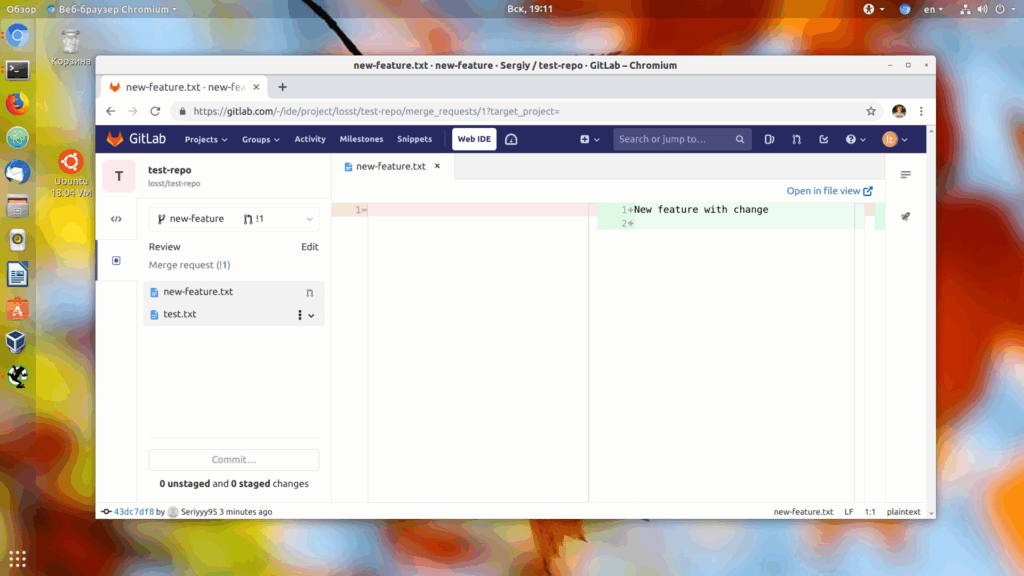
Task: Open the Обзор activities overview
Action: [21, 9]
